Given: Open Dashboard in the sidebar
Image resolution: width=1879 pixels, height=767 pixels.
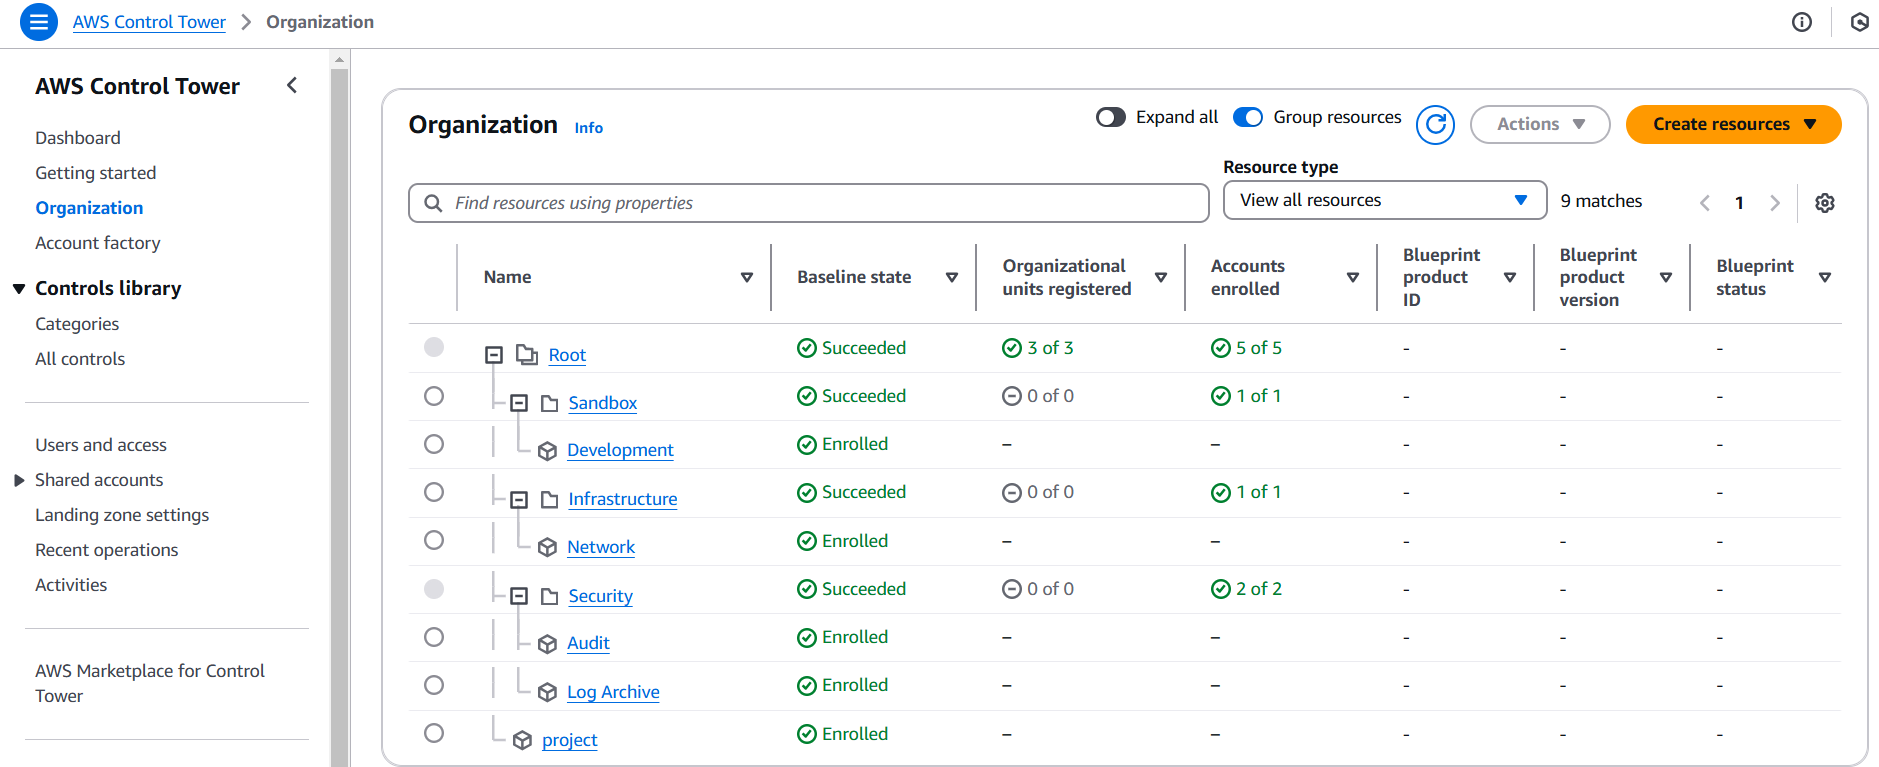Looking at the screenshot, I should coord(78,138).
